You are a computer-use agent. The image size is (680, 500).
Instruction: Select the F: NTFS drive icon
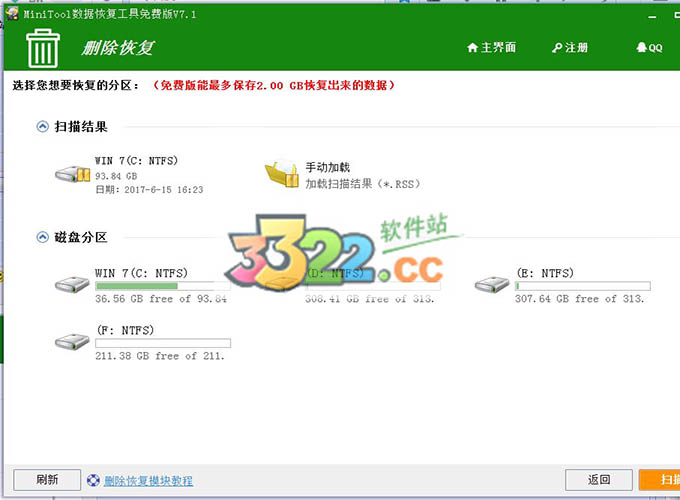click(72, 342)
